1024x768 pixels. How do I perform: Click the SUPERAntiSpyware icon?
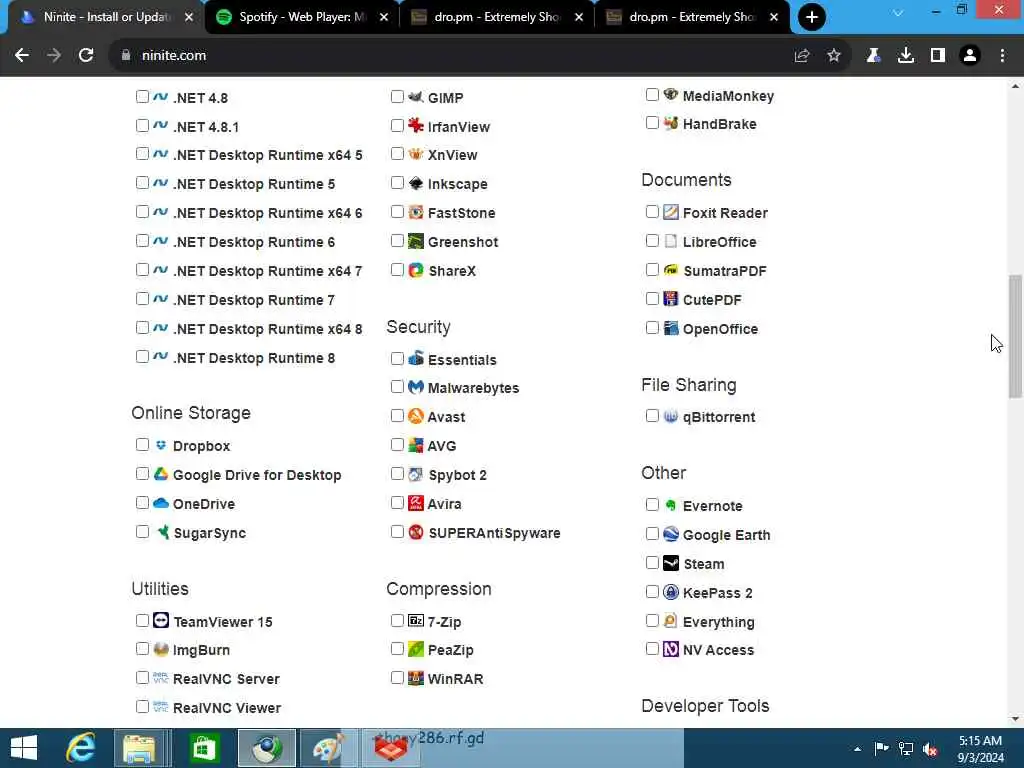coord(416,532)
